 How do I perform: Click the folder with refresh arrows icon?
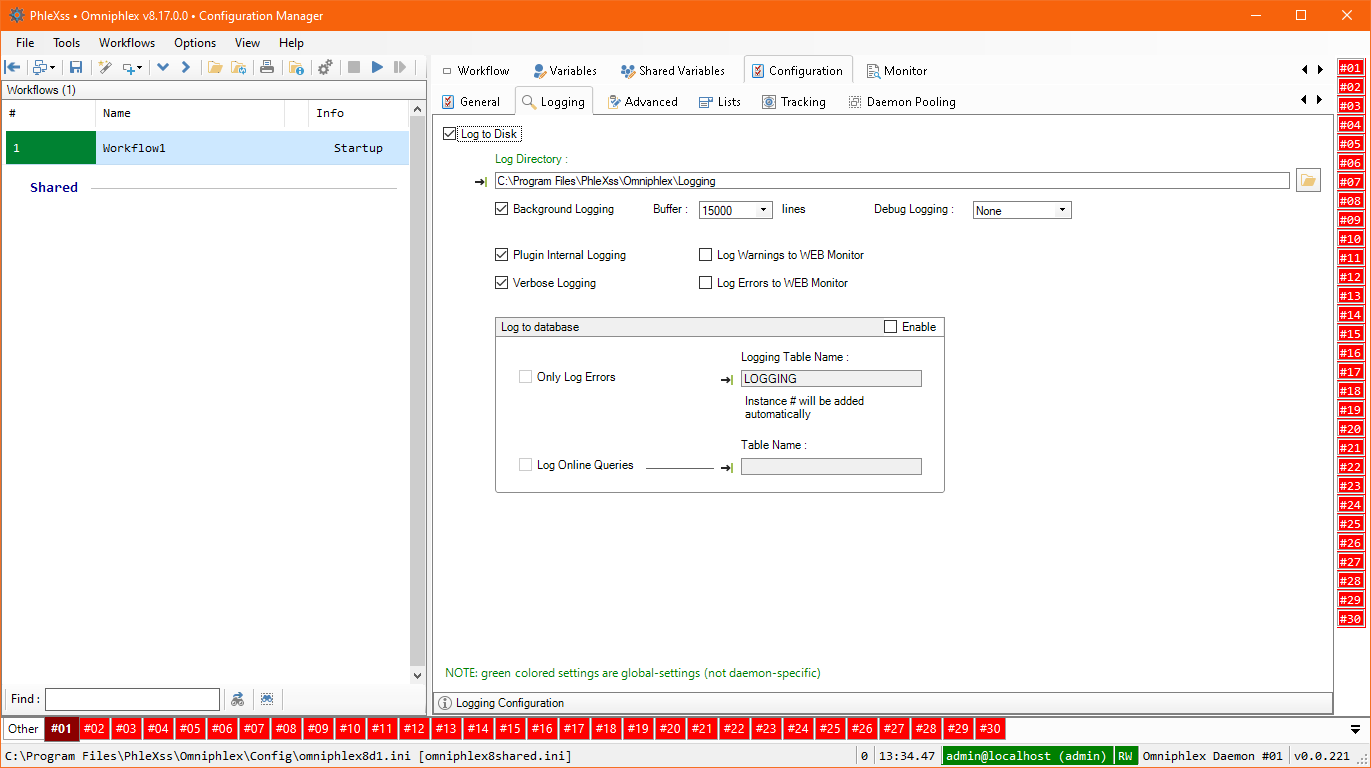[x=239, y=67]
